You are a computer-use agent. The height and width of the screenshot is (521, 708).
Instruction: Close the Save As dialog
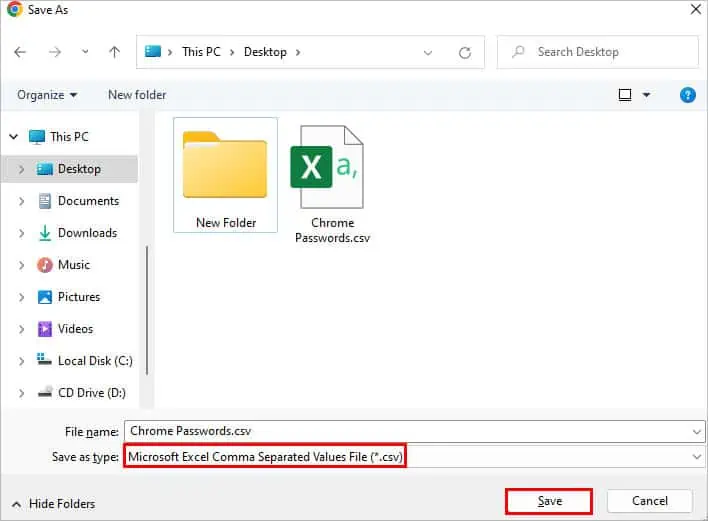point(695,9)
